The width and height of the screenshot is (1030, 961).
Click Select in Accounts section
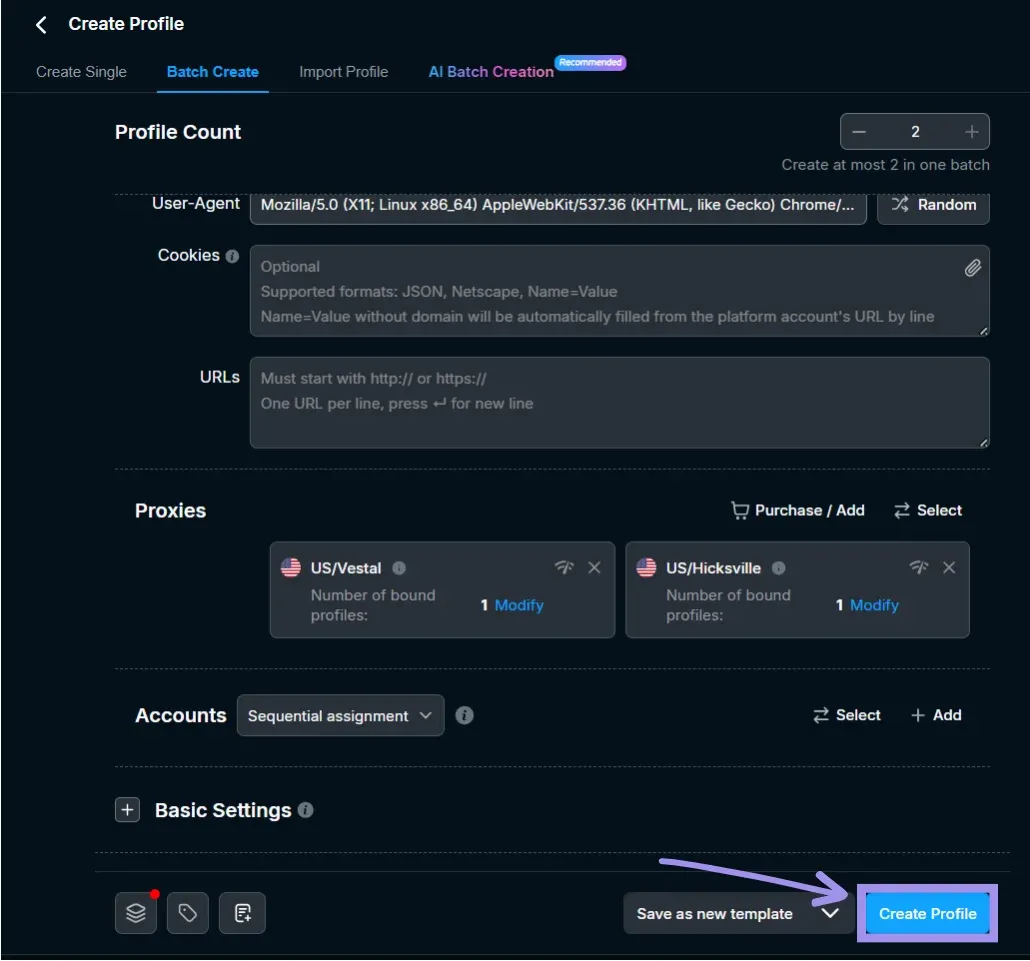[847, 715]
